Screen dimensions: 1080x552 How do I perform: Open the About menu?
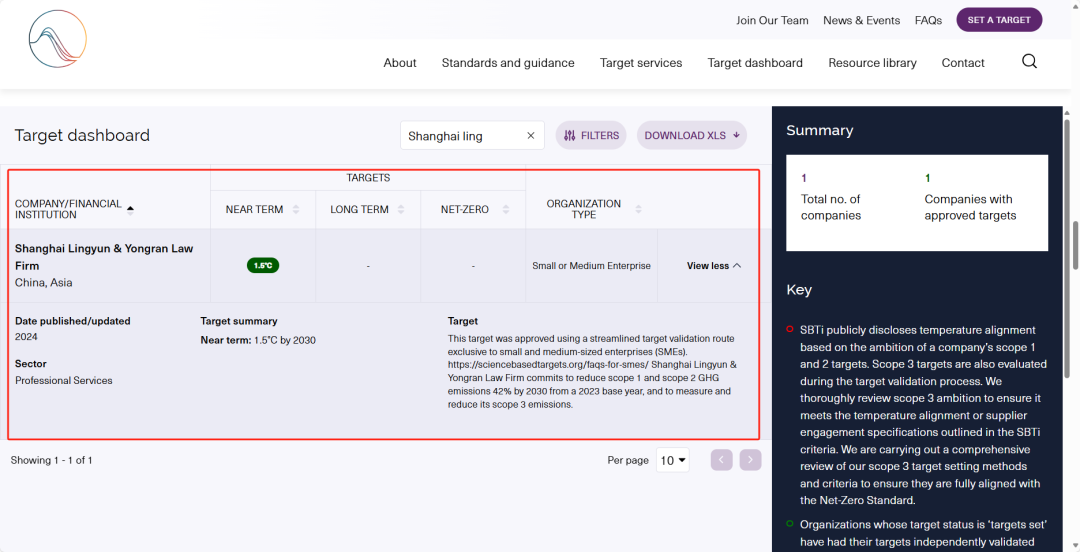[x=399, y=63]
